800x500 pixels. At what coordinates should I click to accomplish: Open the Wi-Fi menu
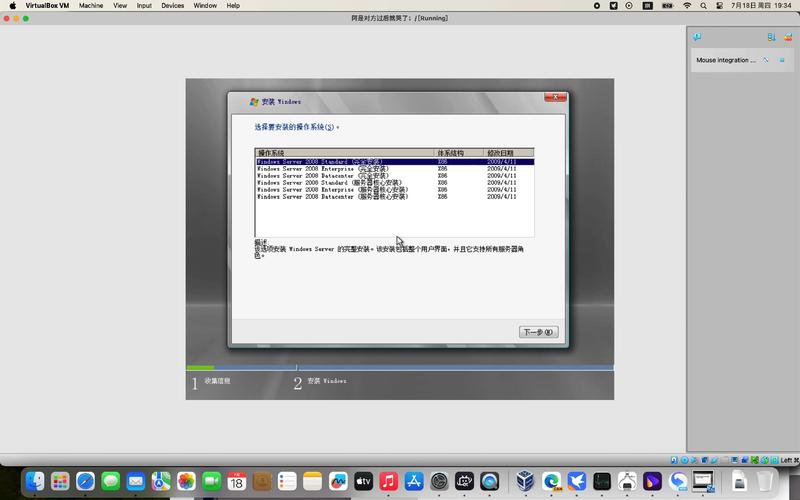point(687,6)
